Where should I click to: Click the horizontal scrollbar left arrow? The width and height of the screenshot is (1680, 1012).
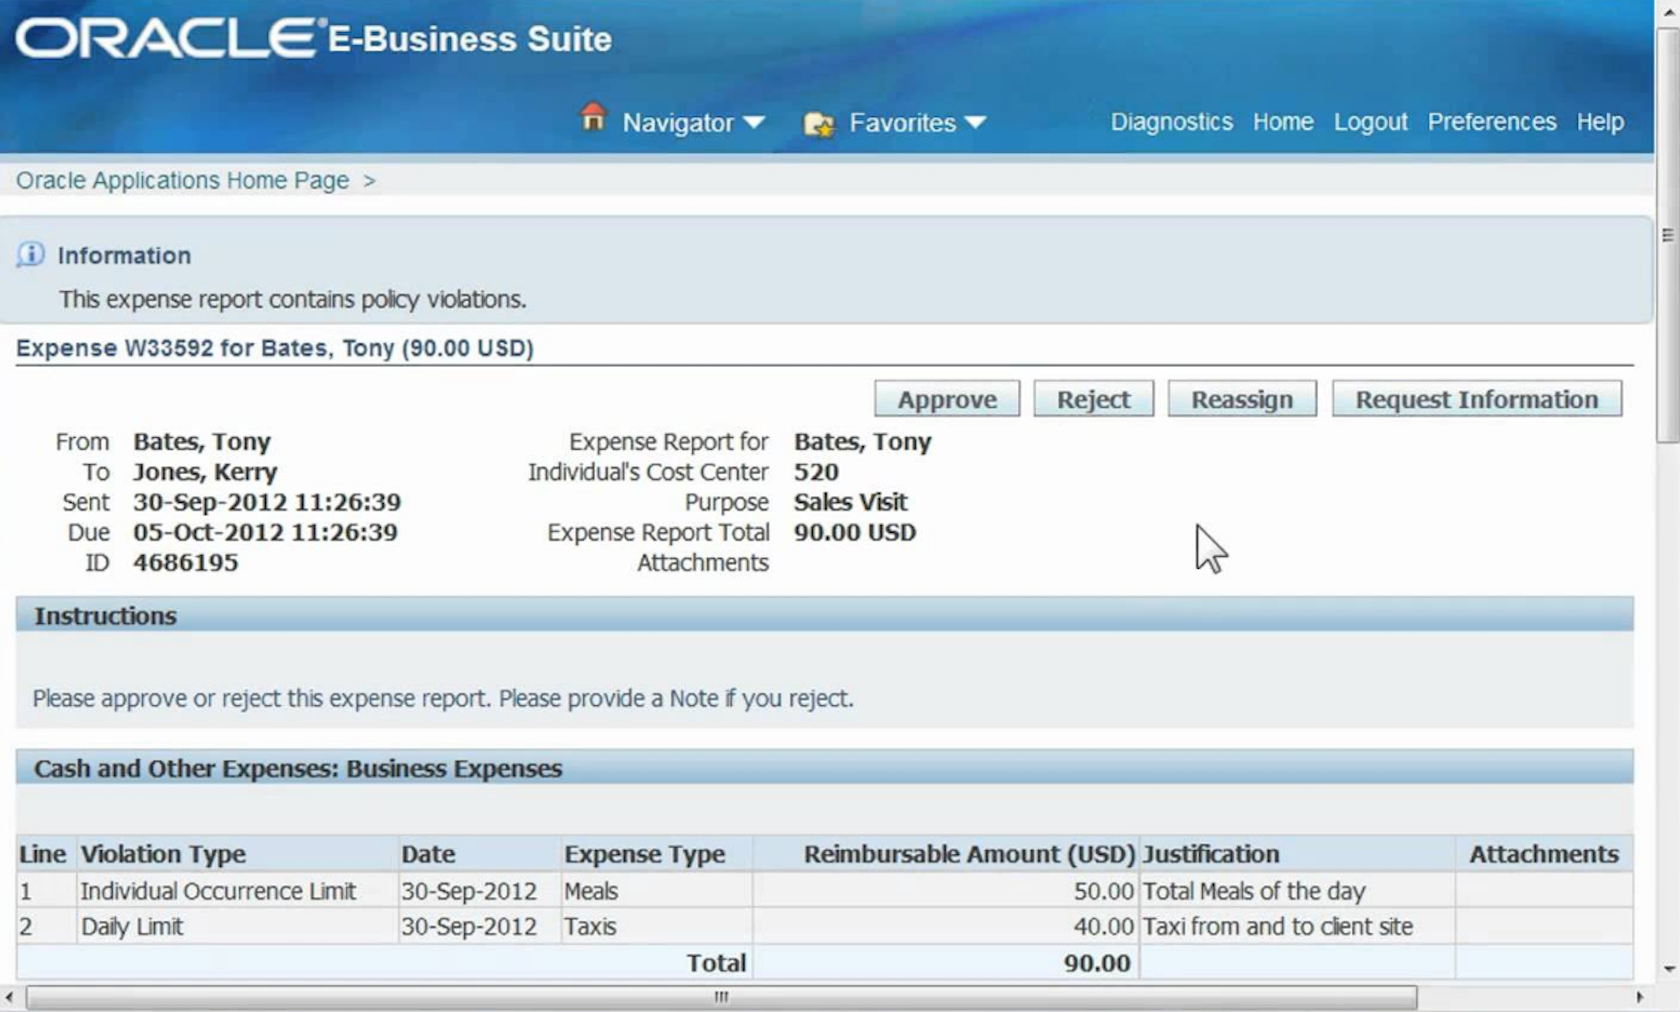coord(10,997)
